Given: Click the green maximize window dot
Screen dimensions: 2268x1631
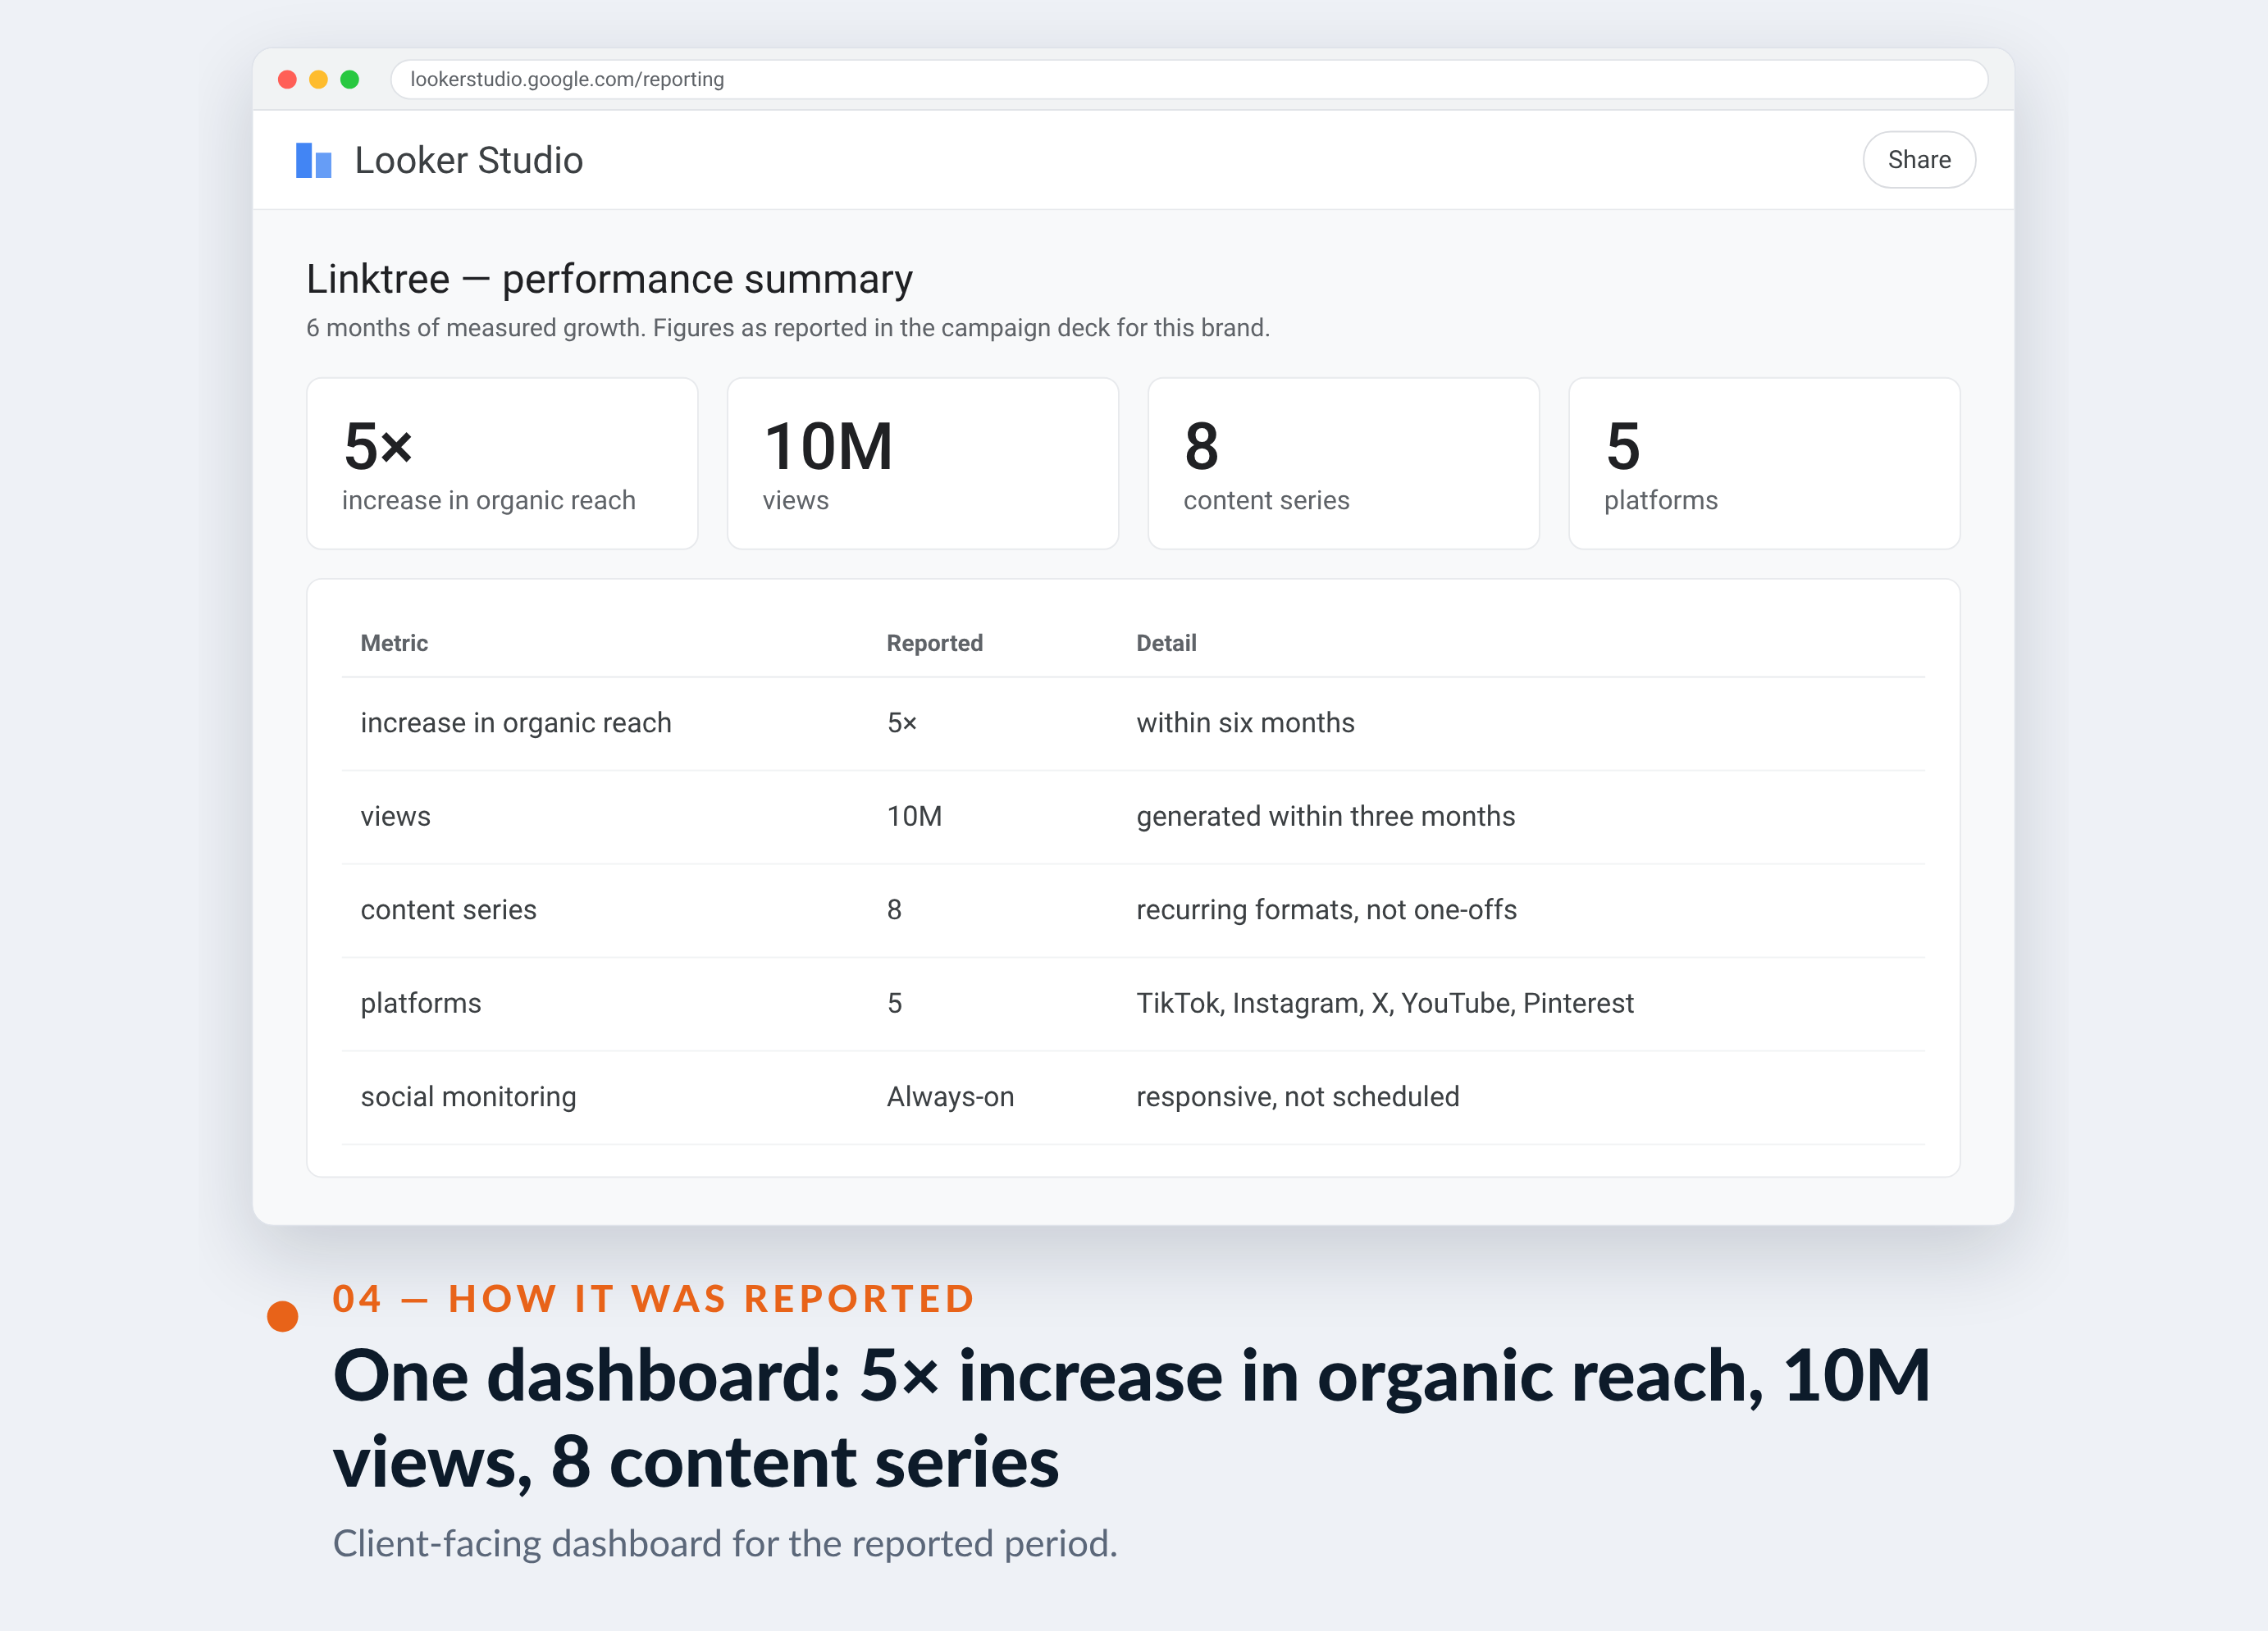Looking at the screenshot, I should coord(350,79).
